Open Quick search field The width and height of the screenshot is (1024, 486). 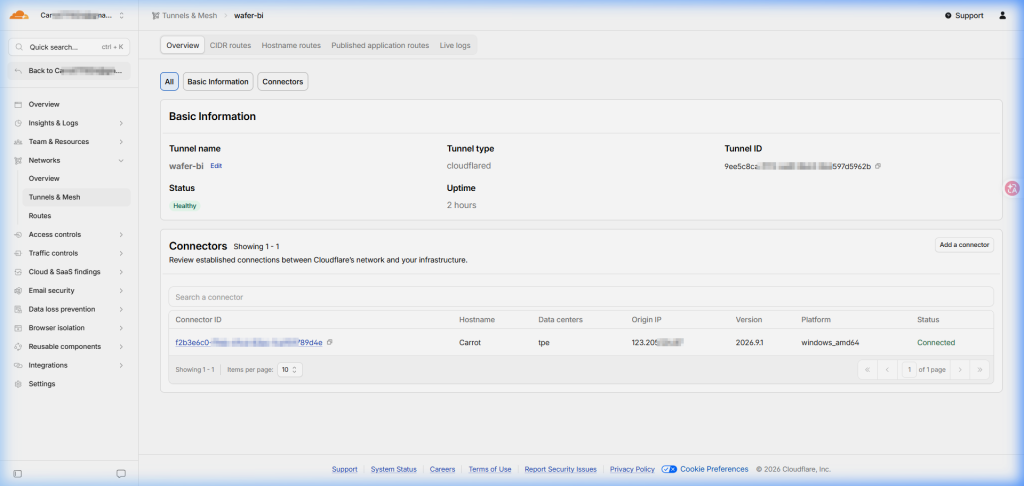[69, 47]
